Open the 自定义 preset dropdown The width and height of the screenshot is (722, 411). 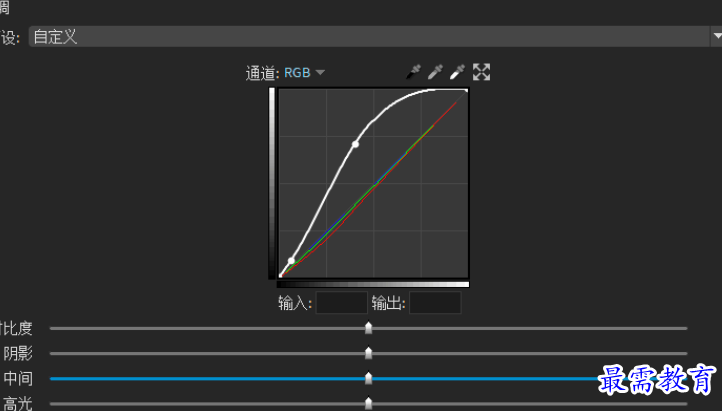click(369, 36)
